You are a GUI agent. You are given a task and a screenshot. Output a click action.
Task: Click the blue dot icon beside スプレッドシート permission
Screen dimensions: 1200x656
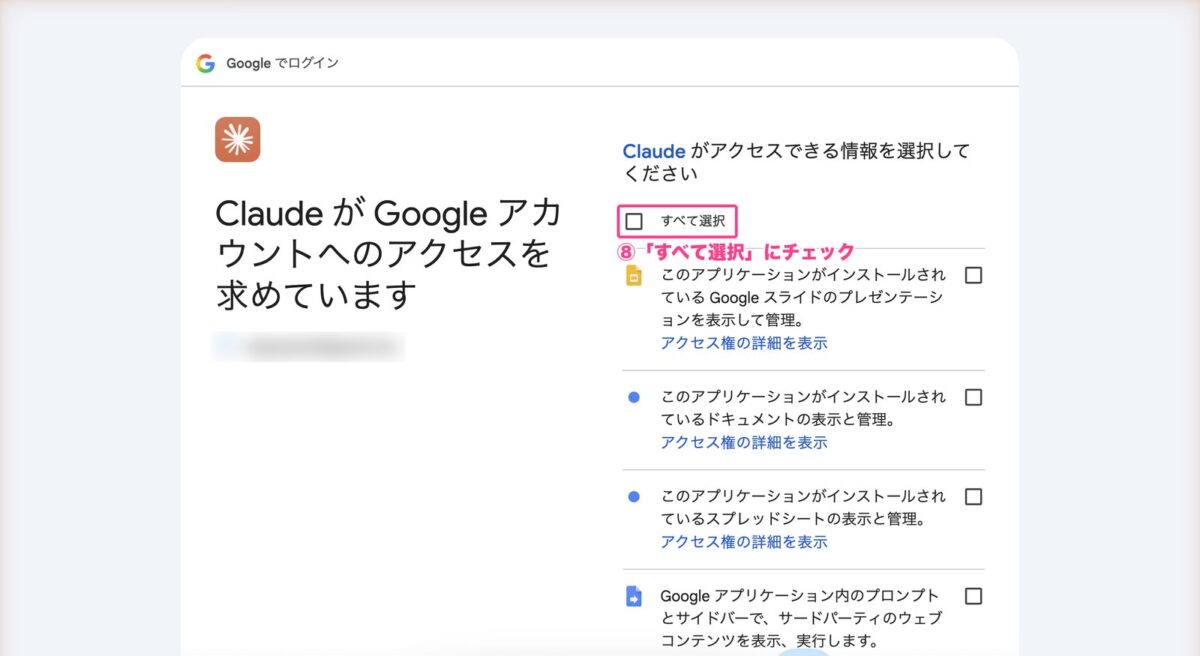pyautogui.click(x=633, y=496)
